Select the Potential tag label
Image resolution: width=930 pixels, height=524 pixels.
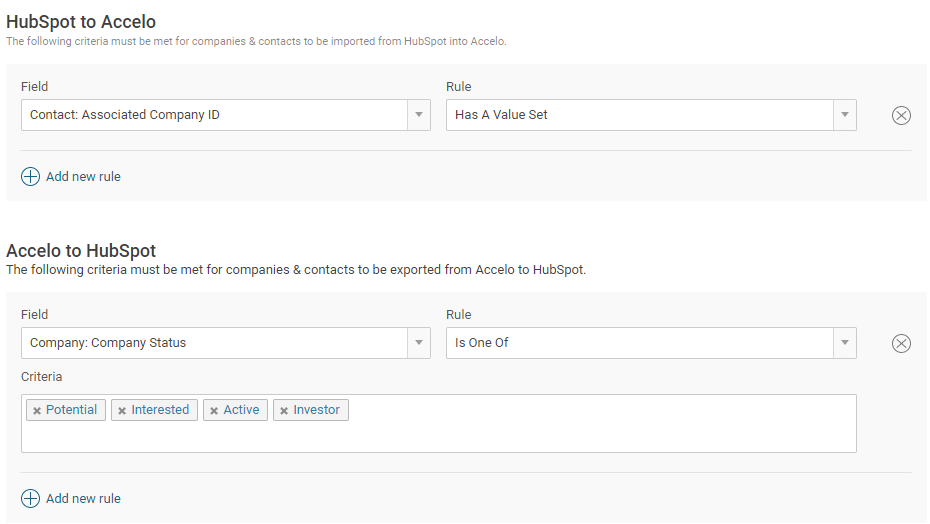pyautogui.click(x=71, y=410)
